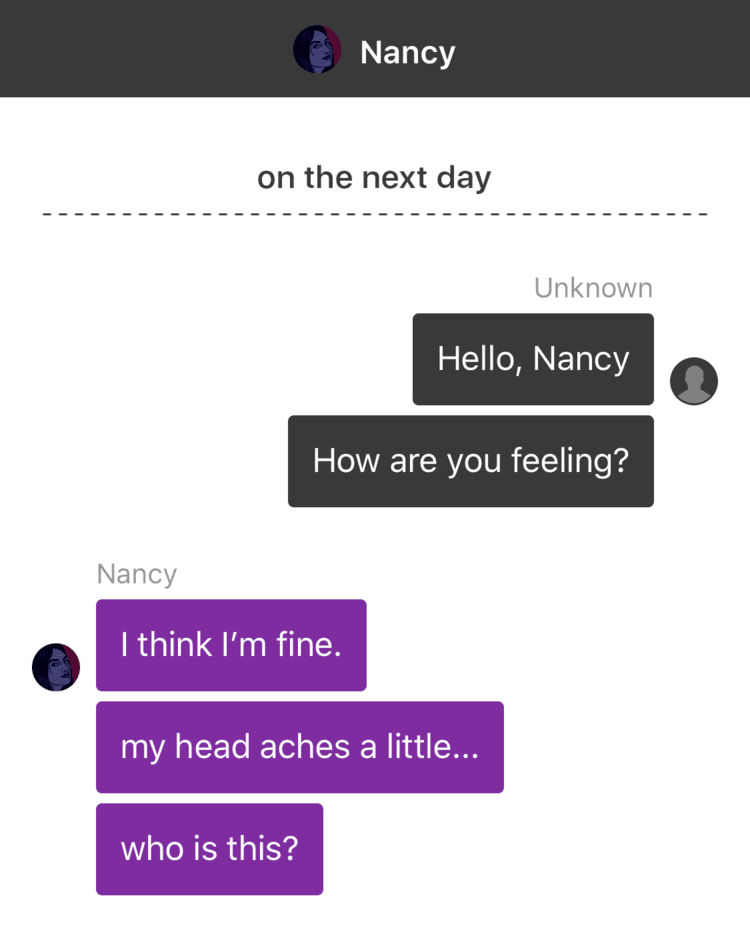Click the dashed separator line
The image size is (750, 940).
[375, 214]
